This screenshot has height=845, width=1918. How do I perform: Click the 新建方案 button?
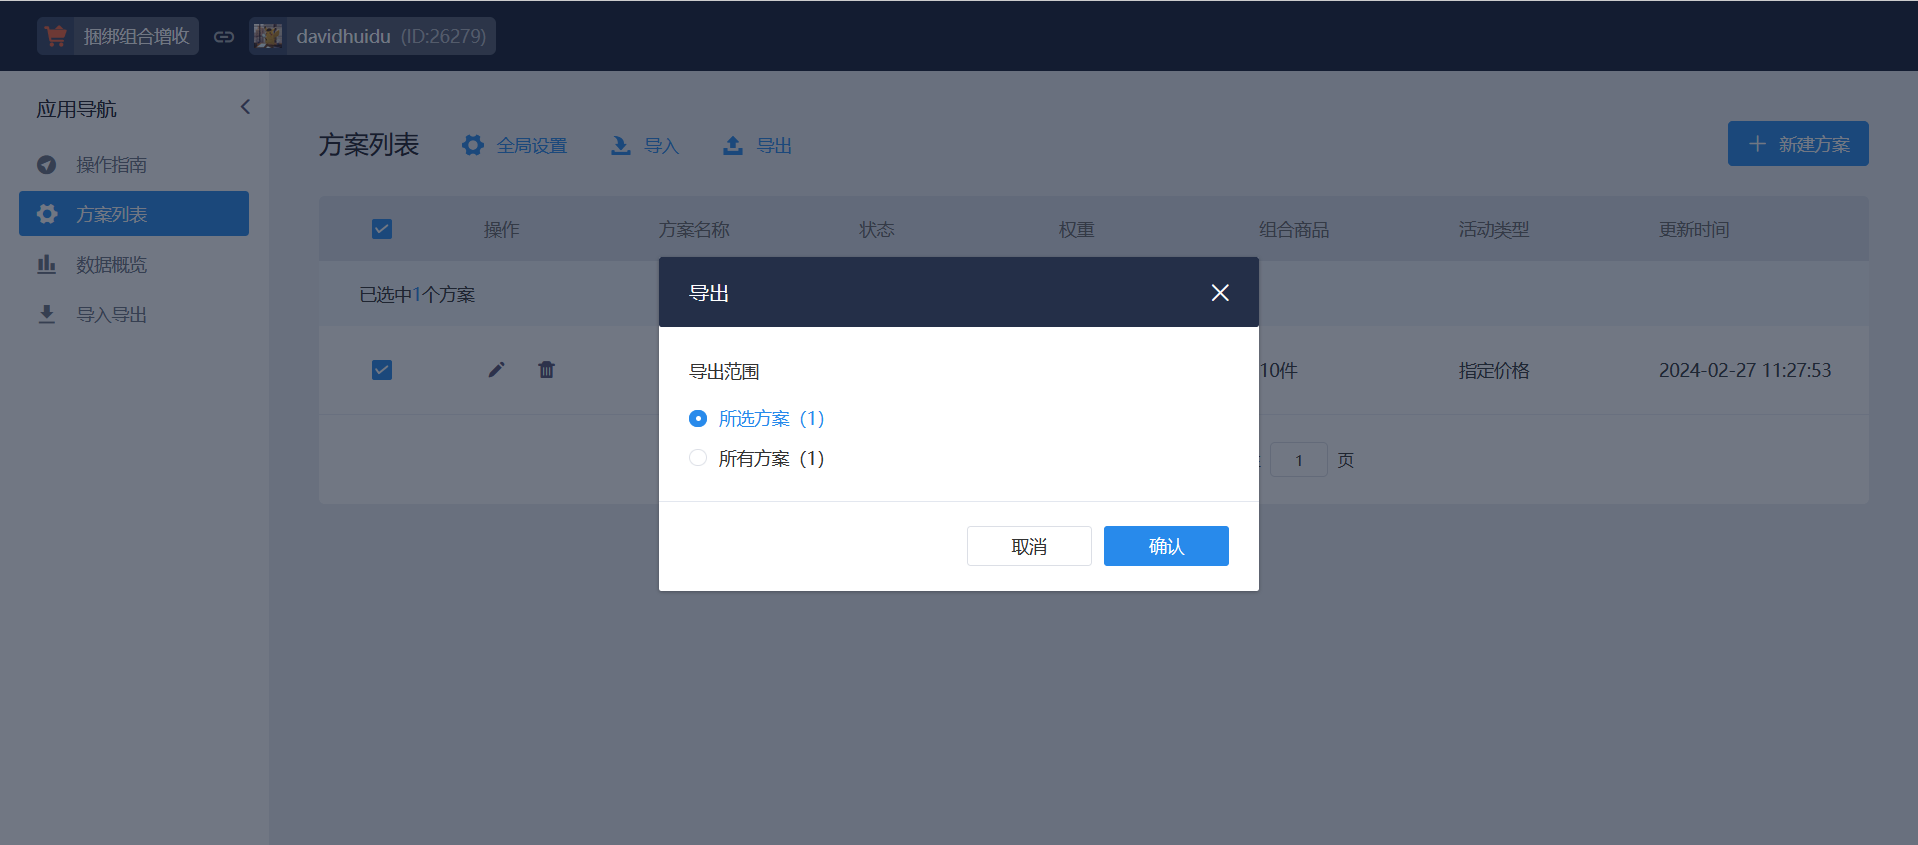[x=1798, y=144]
